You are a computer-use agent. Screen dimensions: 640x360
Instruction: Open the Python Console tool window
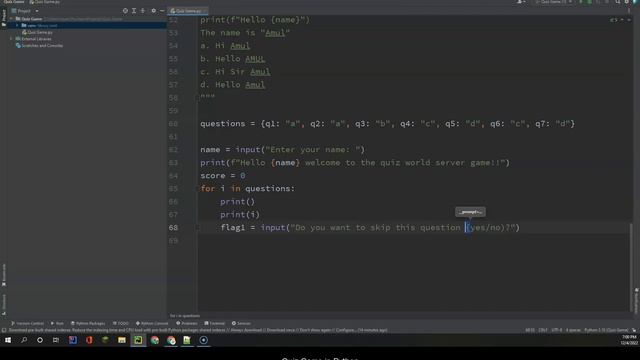(152, 323)
